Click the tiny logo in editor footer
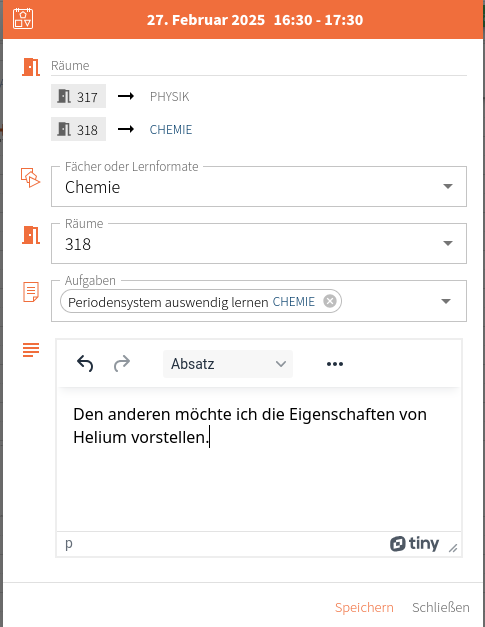This screenshot has height=627, width=485. (x=414, y=544)
